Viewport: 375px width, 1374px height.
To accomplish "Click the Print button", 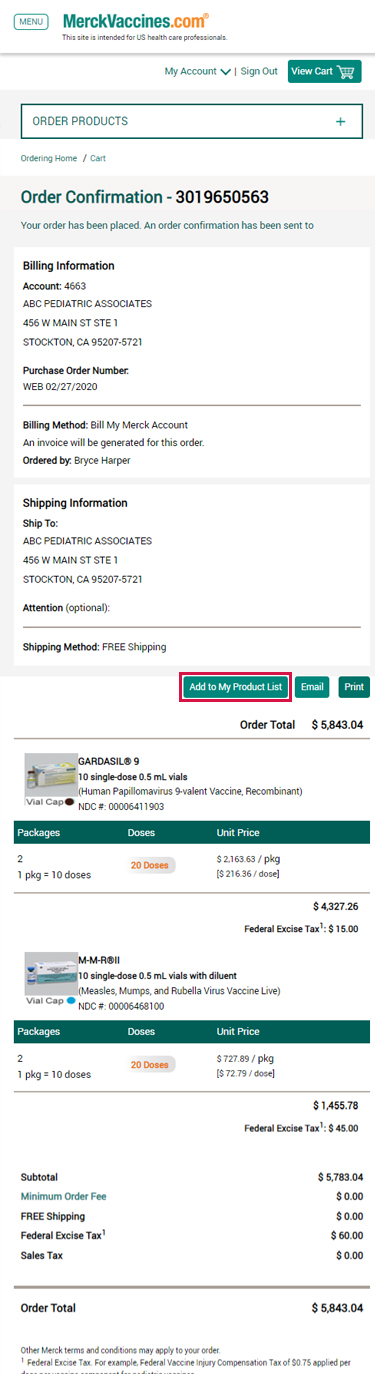I will point(354,687).
